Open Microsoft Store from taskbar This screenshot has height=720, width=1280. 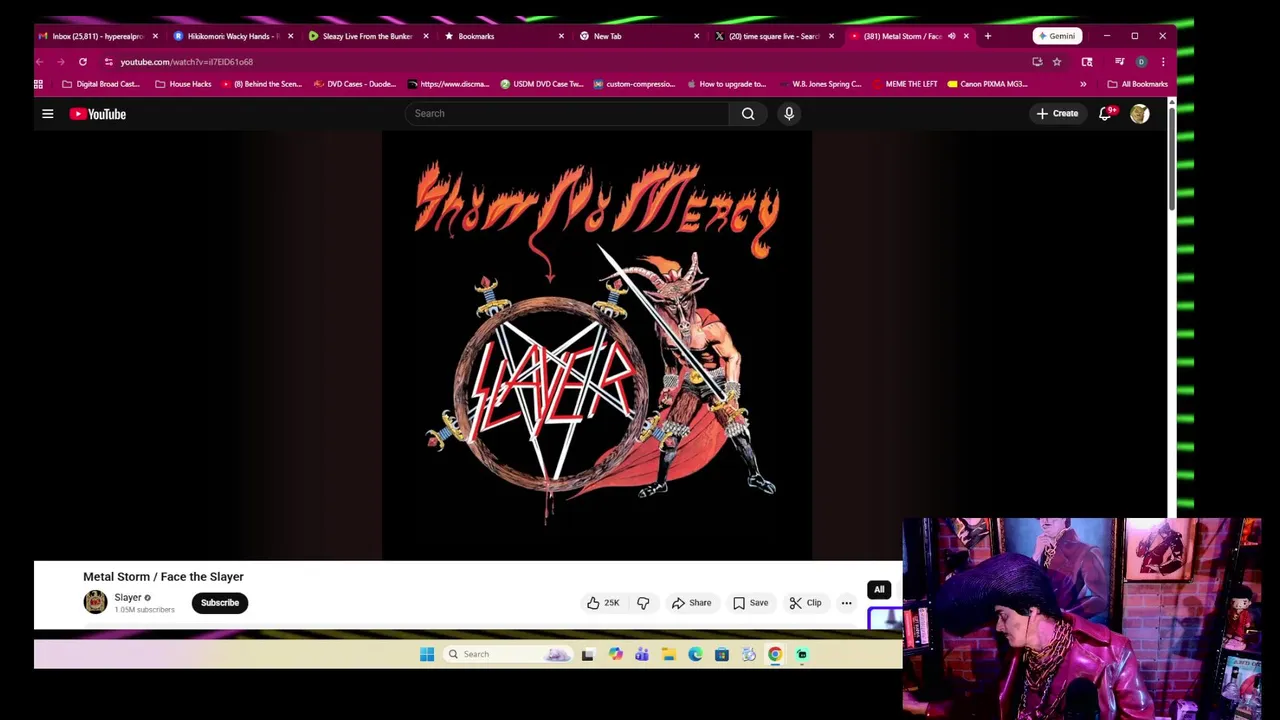tap(722, 655)
